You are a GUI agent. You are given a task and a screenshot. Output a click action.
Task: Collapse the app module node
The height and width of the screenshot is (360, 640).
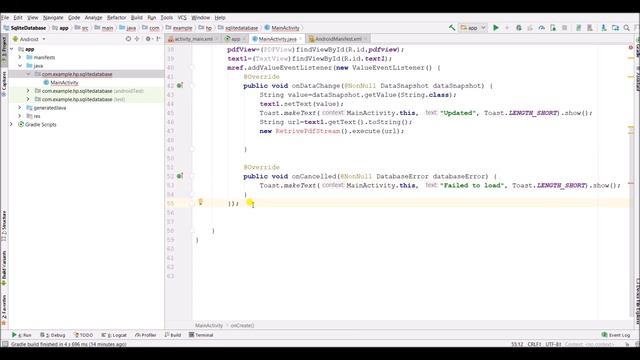click(x=12, y=49)
